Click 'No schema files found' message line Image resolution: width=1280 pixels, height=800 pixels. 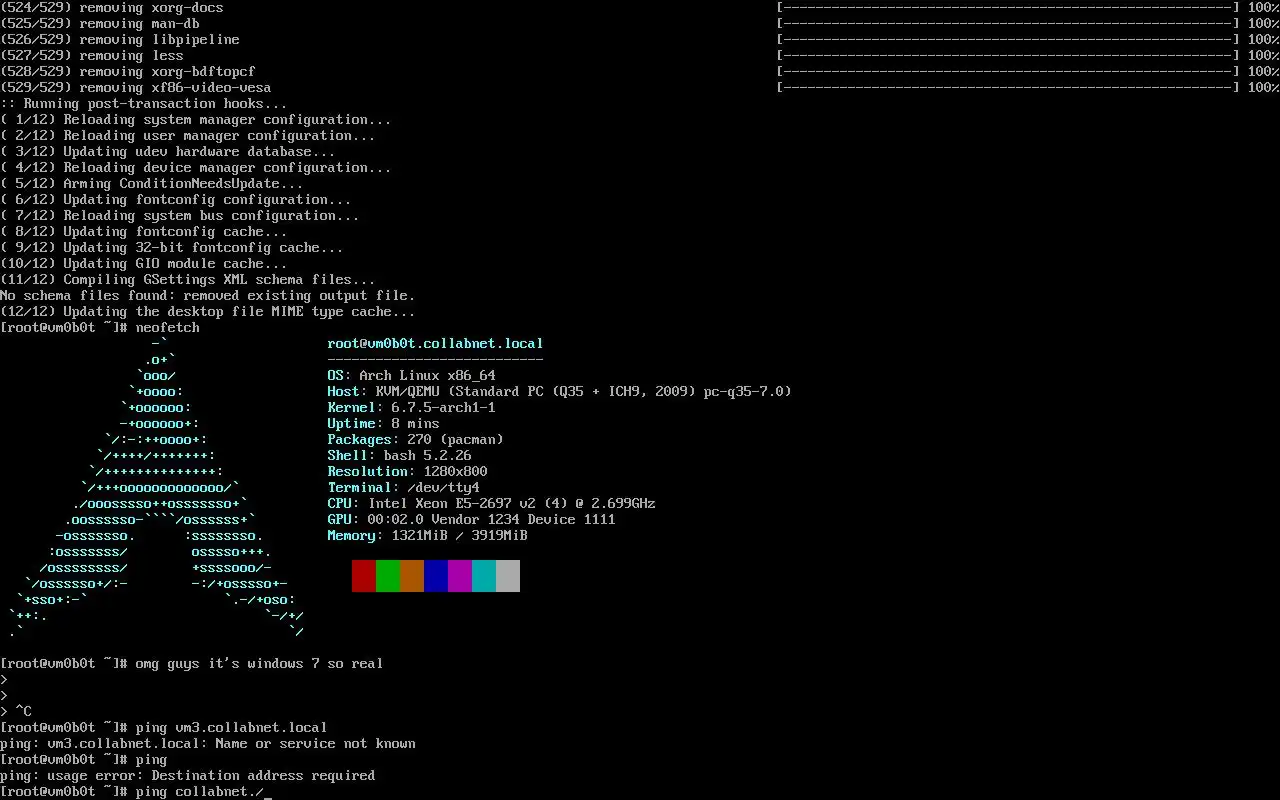pos(208,296)
